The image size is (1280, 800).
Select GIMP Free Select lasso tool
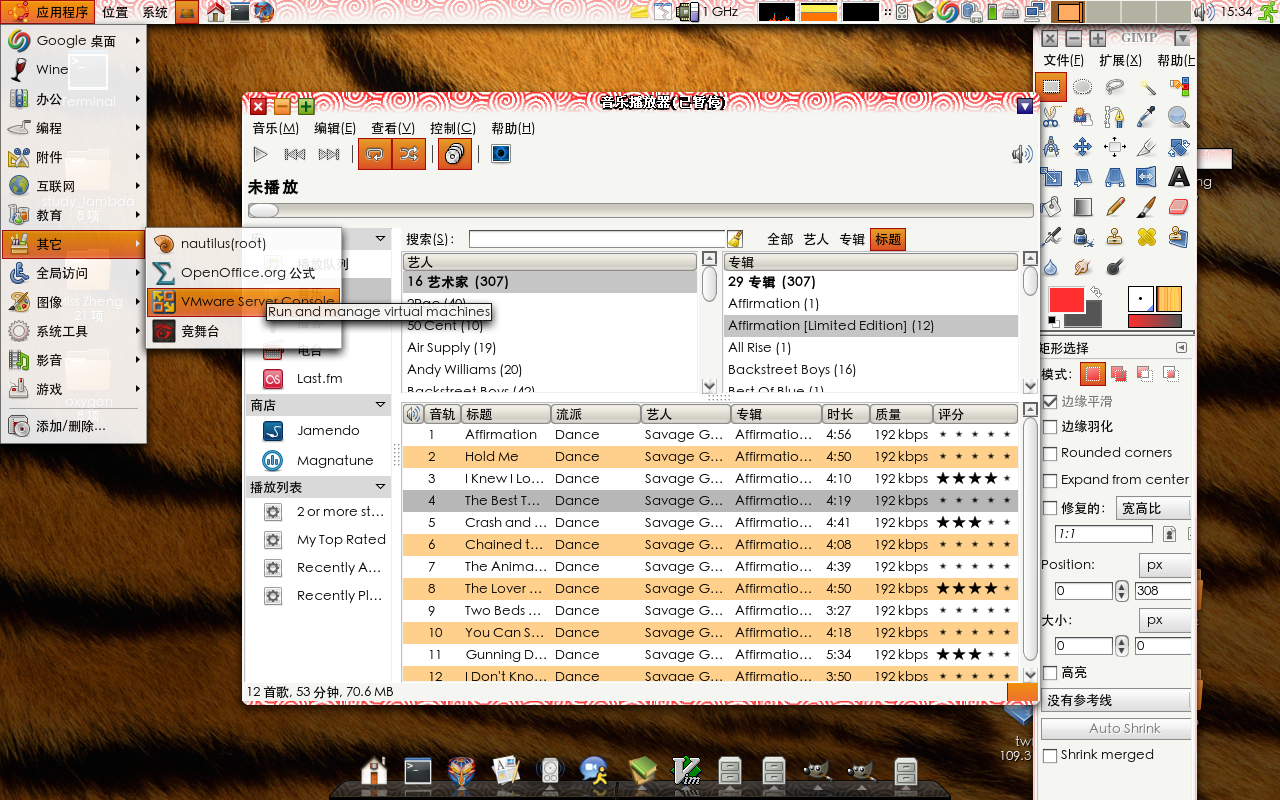(1115, 87)
